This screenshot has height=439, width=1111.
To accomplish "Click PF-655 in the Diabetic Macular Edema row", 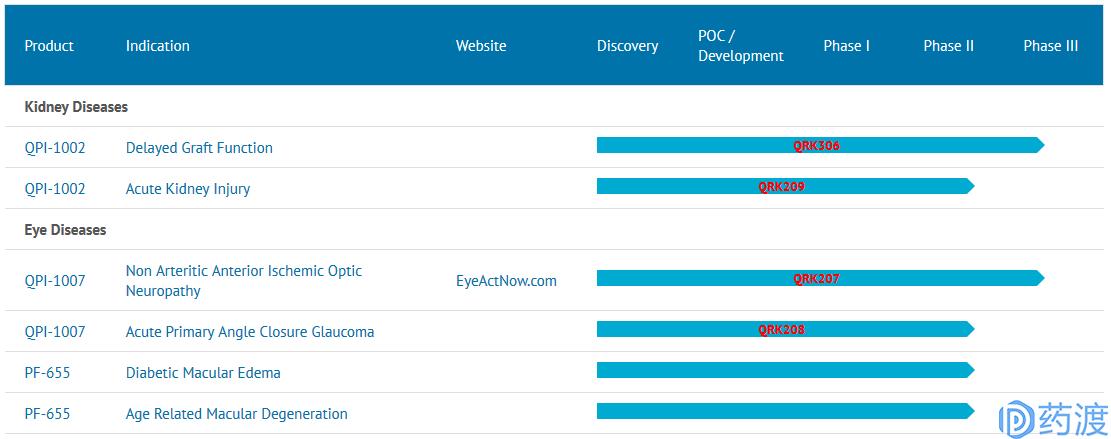I will click(x=47, y=373).
